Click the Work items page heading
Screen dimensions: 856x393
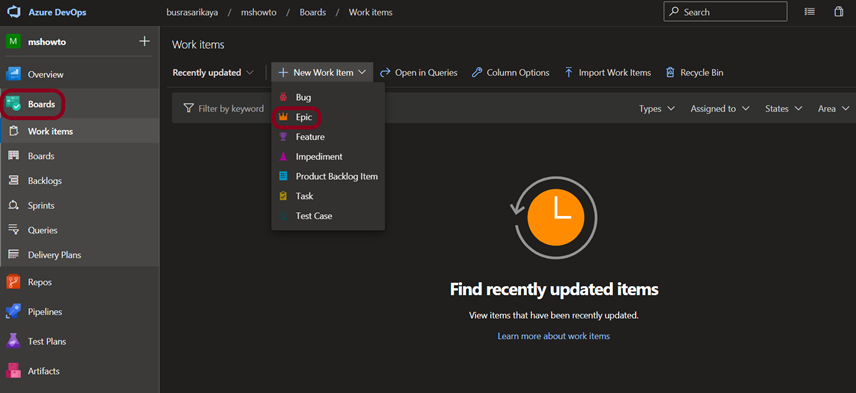click(x=198, y=45)
